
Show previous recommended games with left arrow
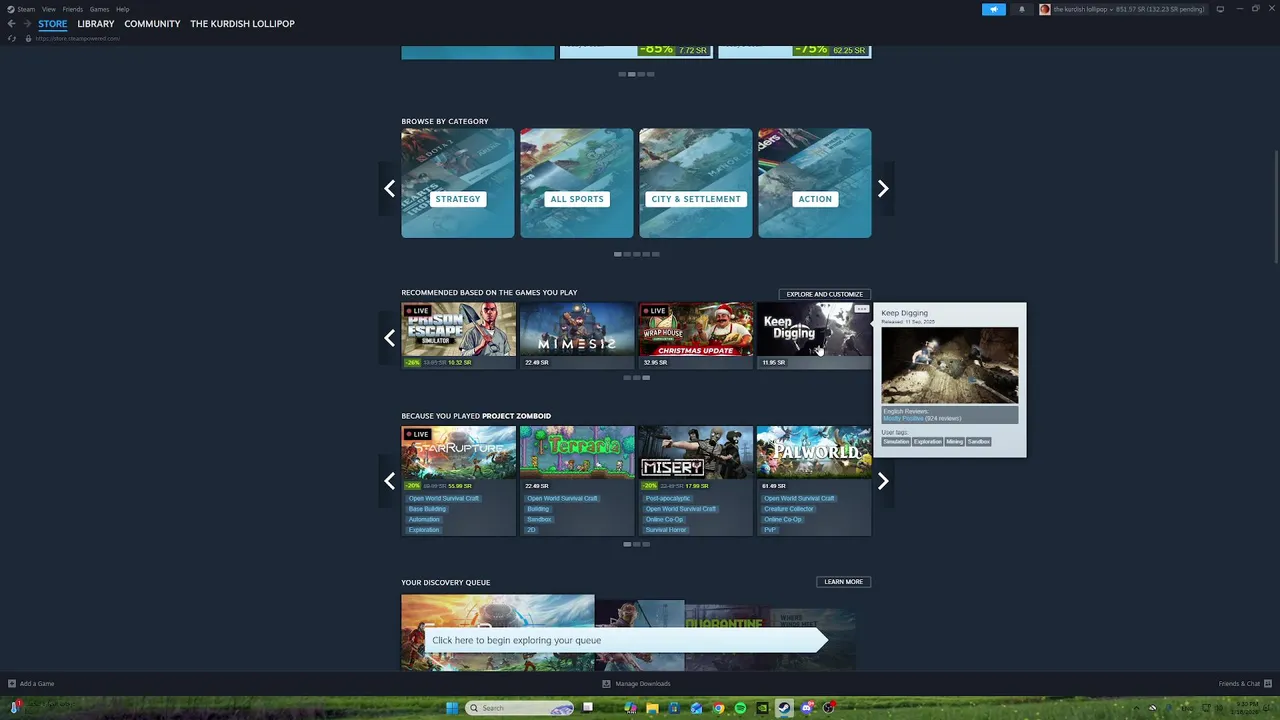390,338
